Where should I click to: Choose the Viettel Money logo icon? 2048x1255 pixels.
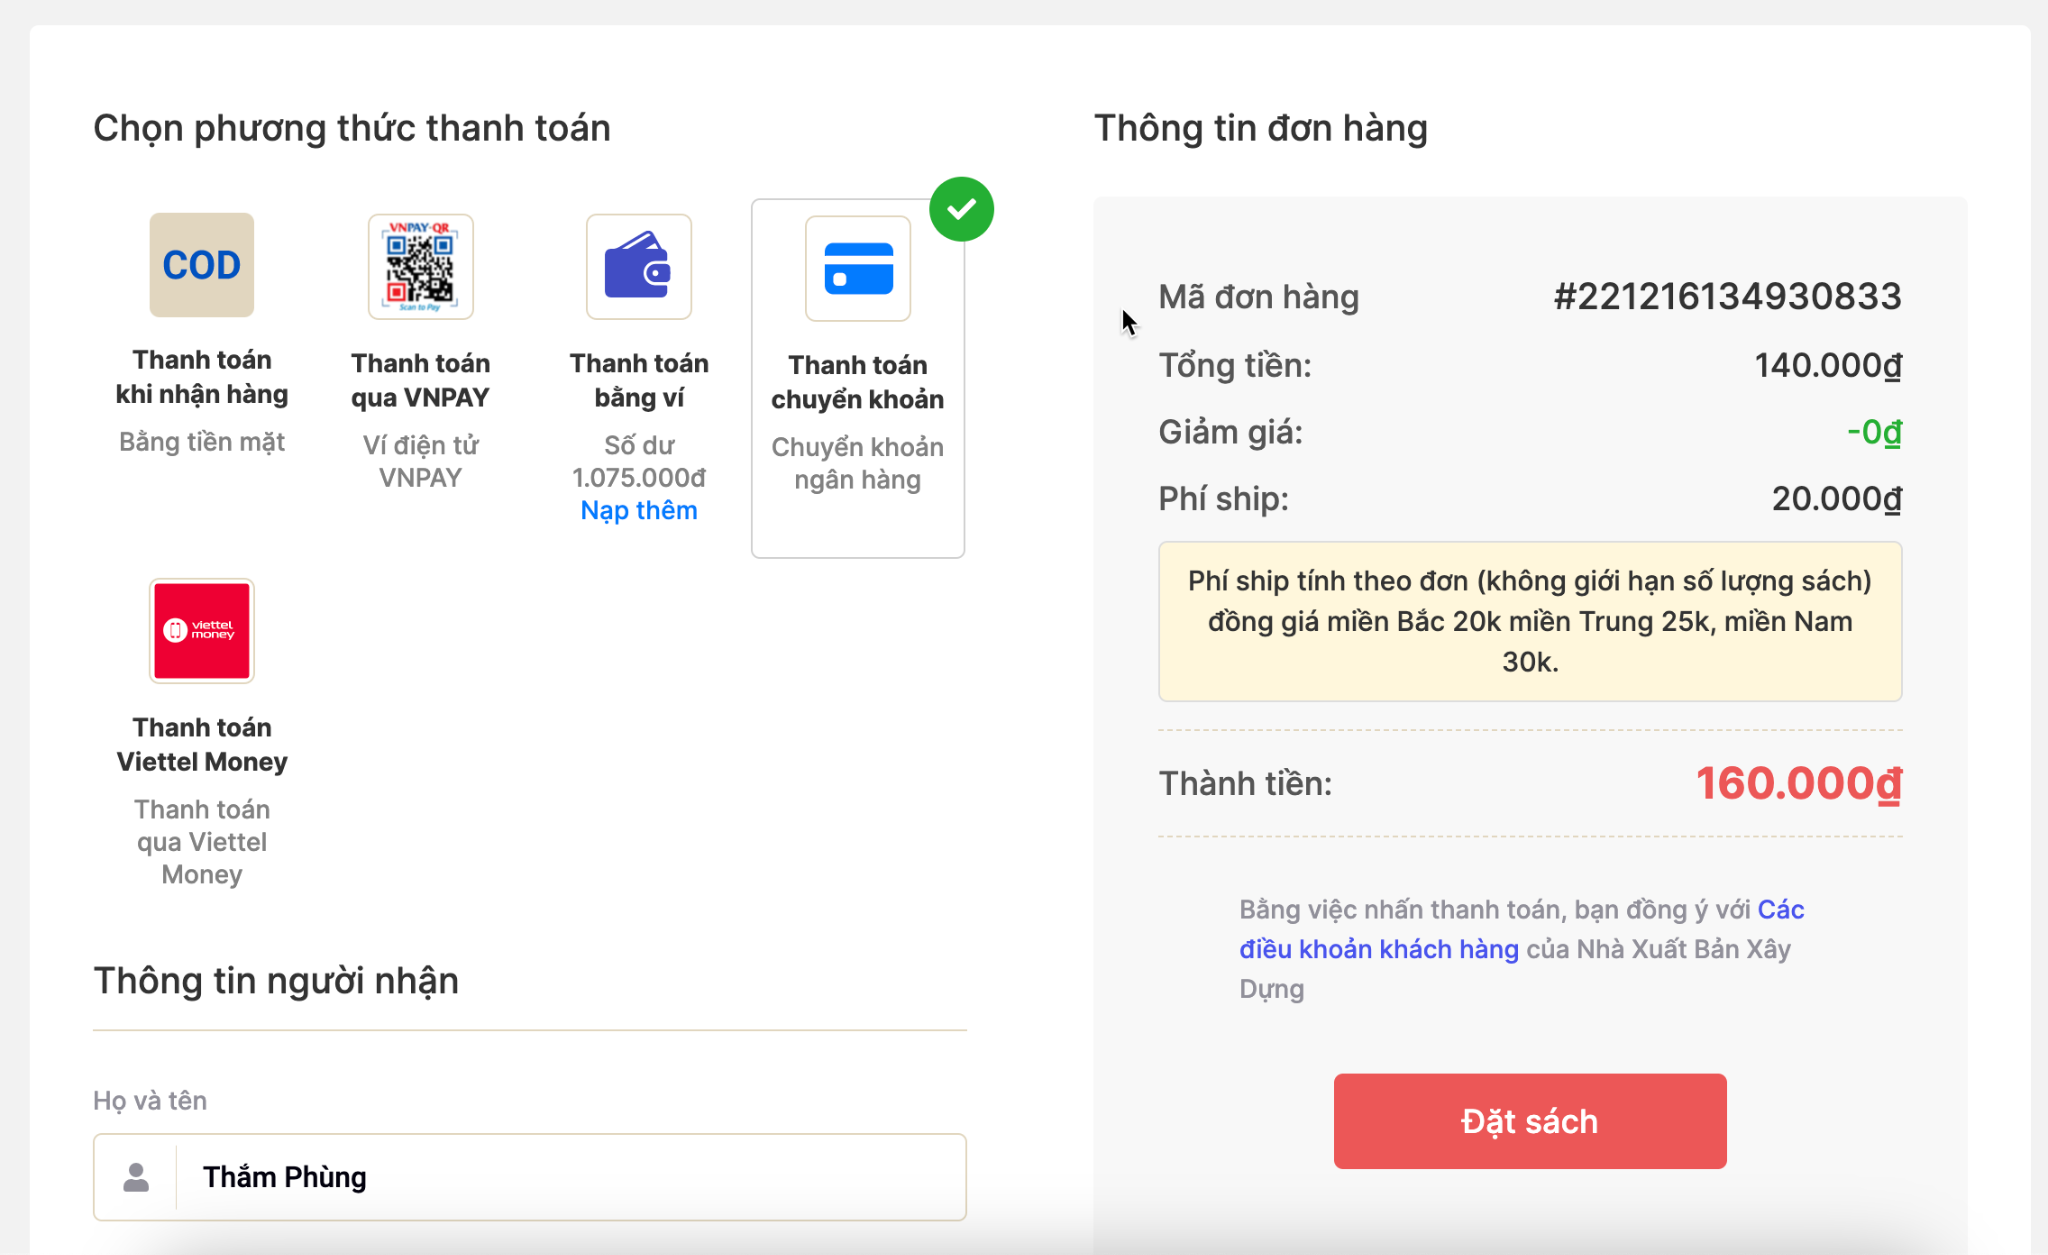[x=202, y=631]
